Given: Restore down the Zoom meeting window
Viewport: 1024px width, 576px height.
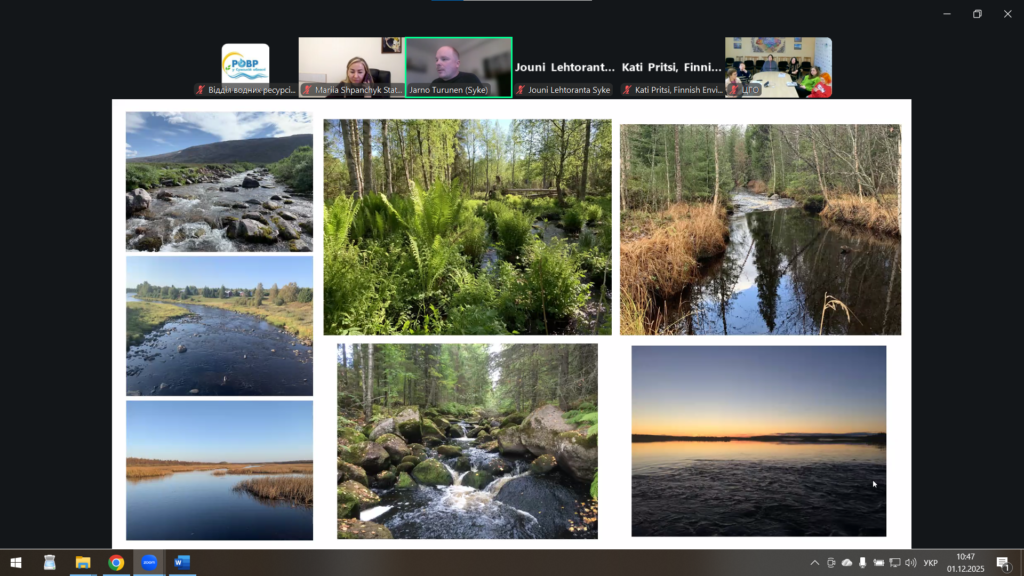Looking at the screenshot, I should click(x=977, y=14).
